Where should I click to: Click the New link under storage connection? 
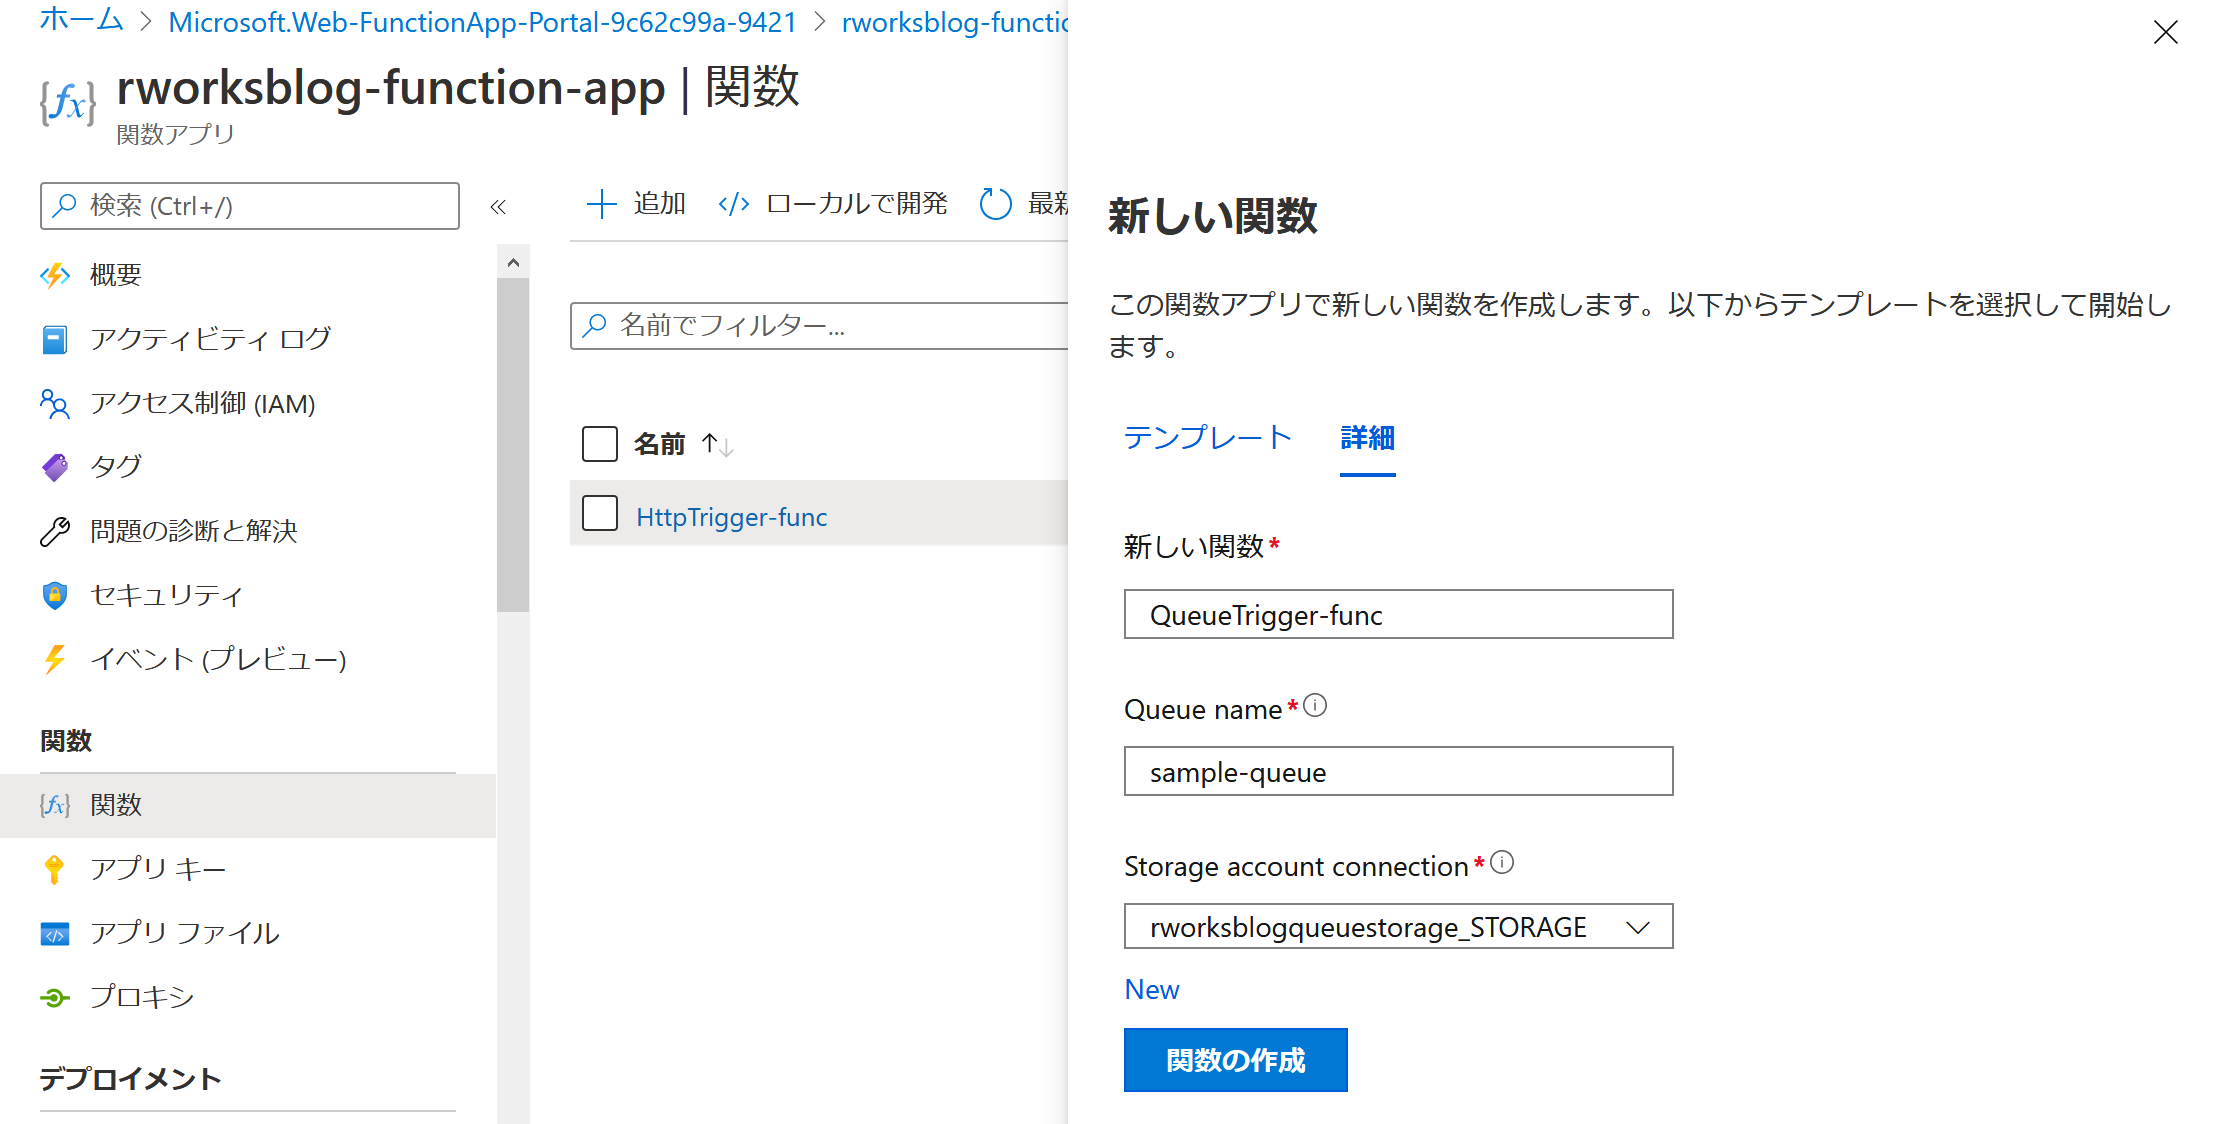pos(1151,990)
